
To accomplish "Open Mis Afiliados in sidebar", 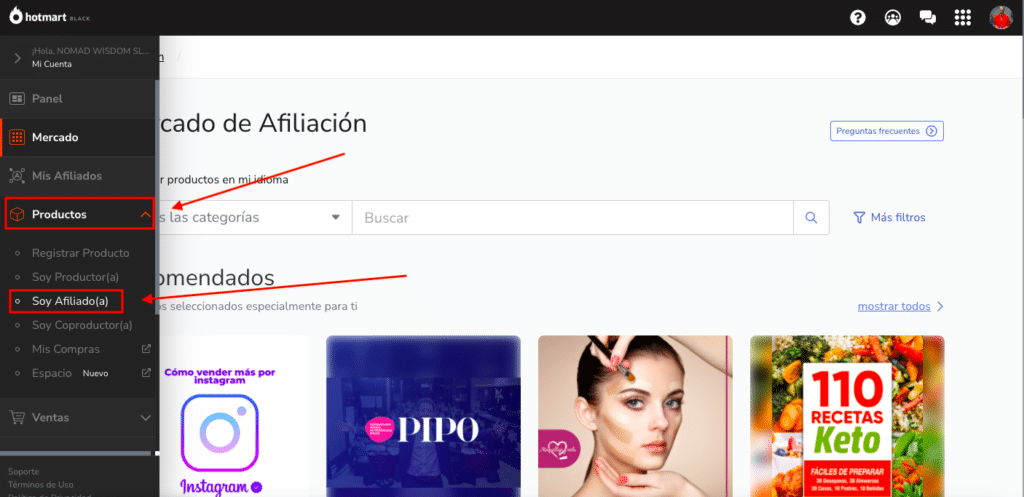I will [66, 176].
